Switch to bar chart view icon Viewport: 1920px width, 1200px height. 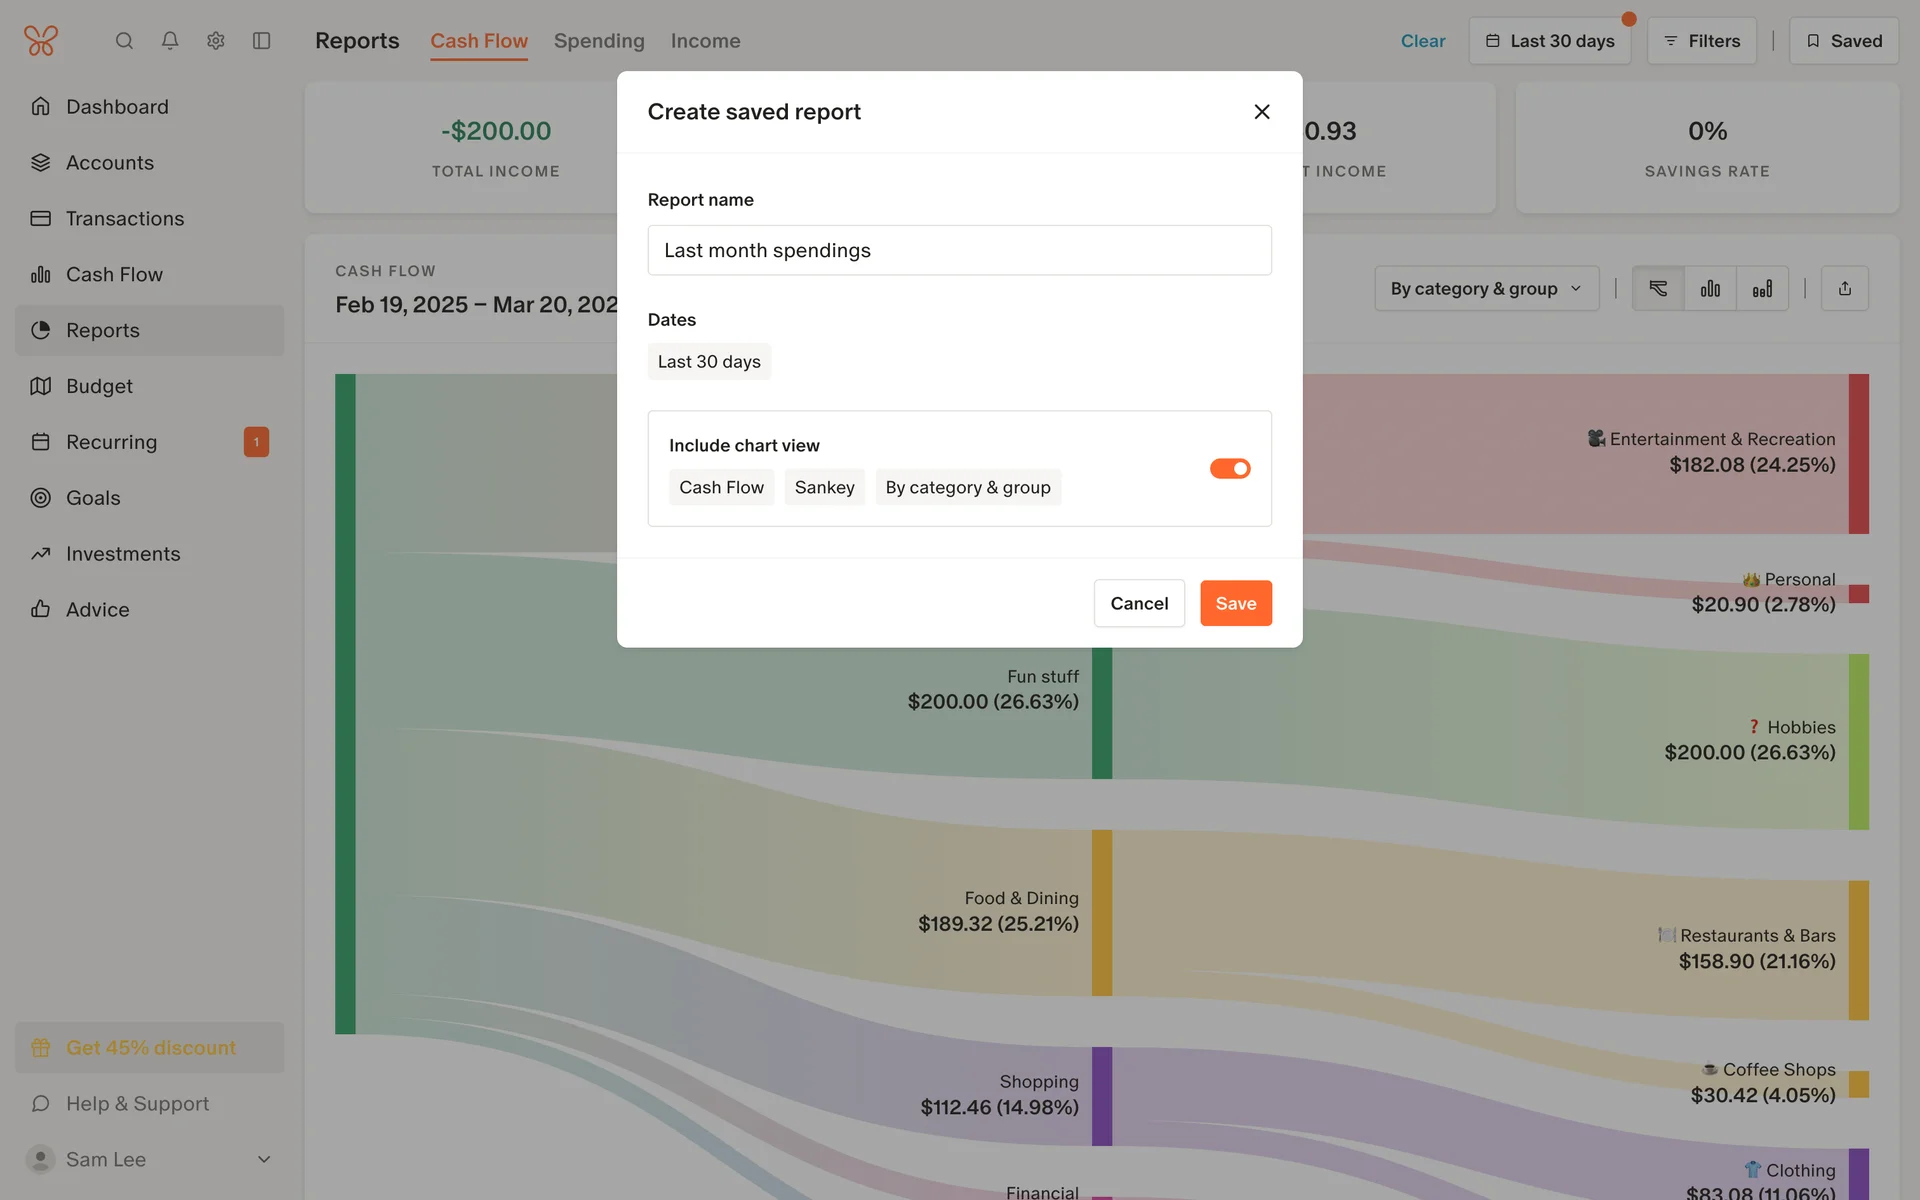[1710, 289]
